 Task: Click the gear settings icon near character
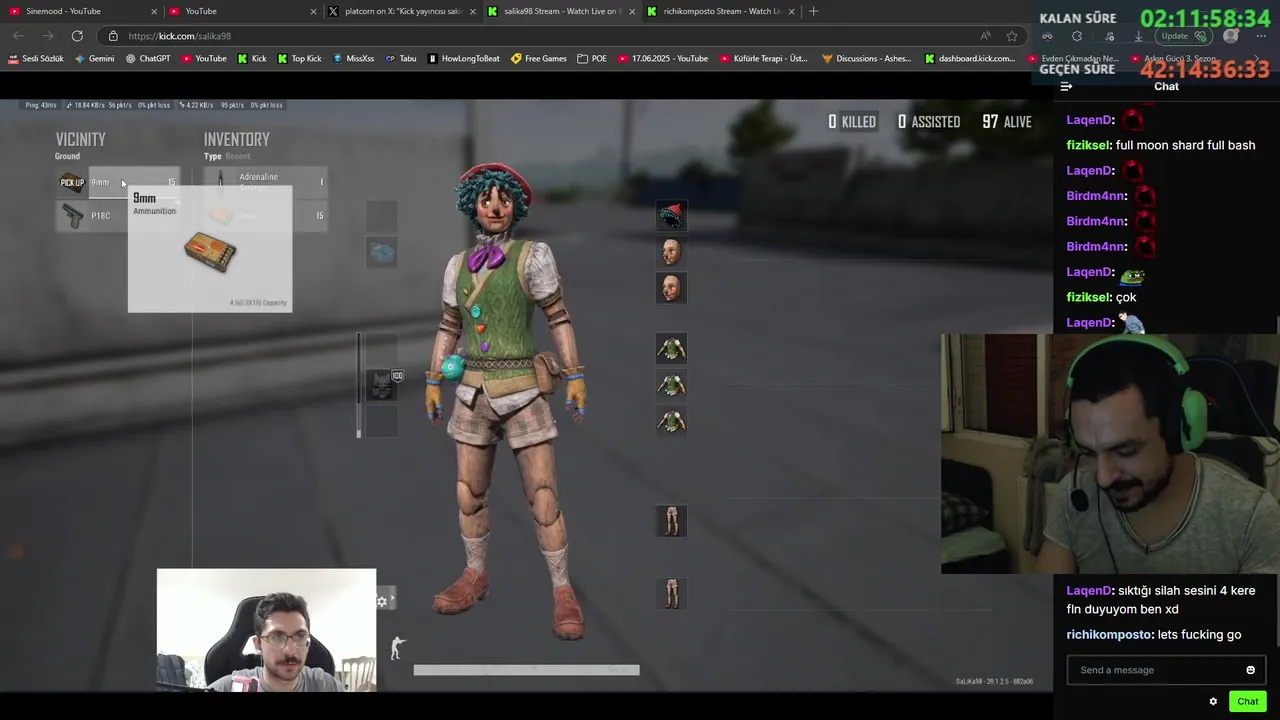[382, 601]
